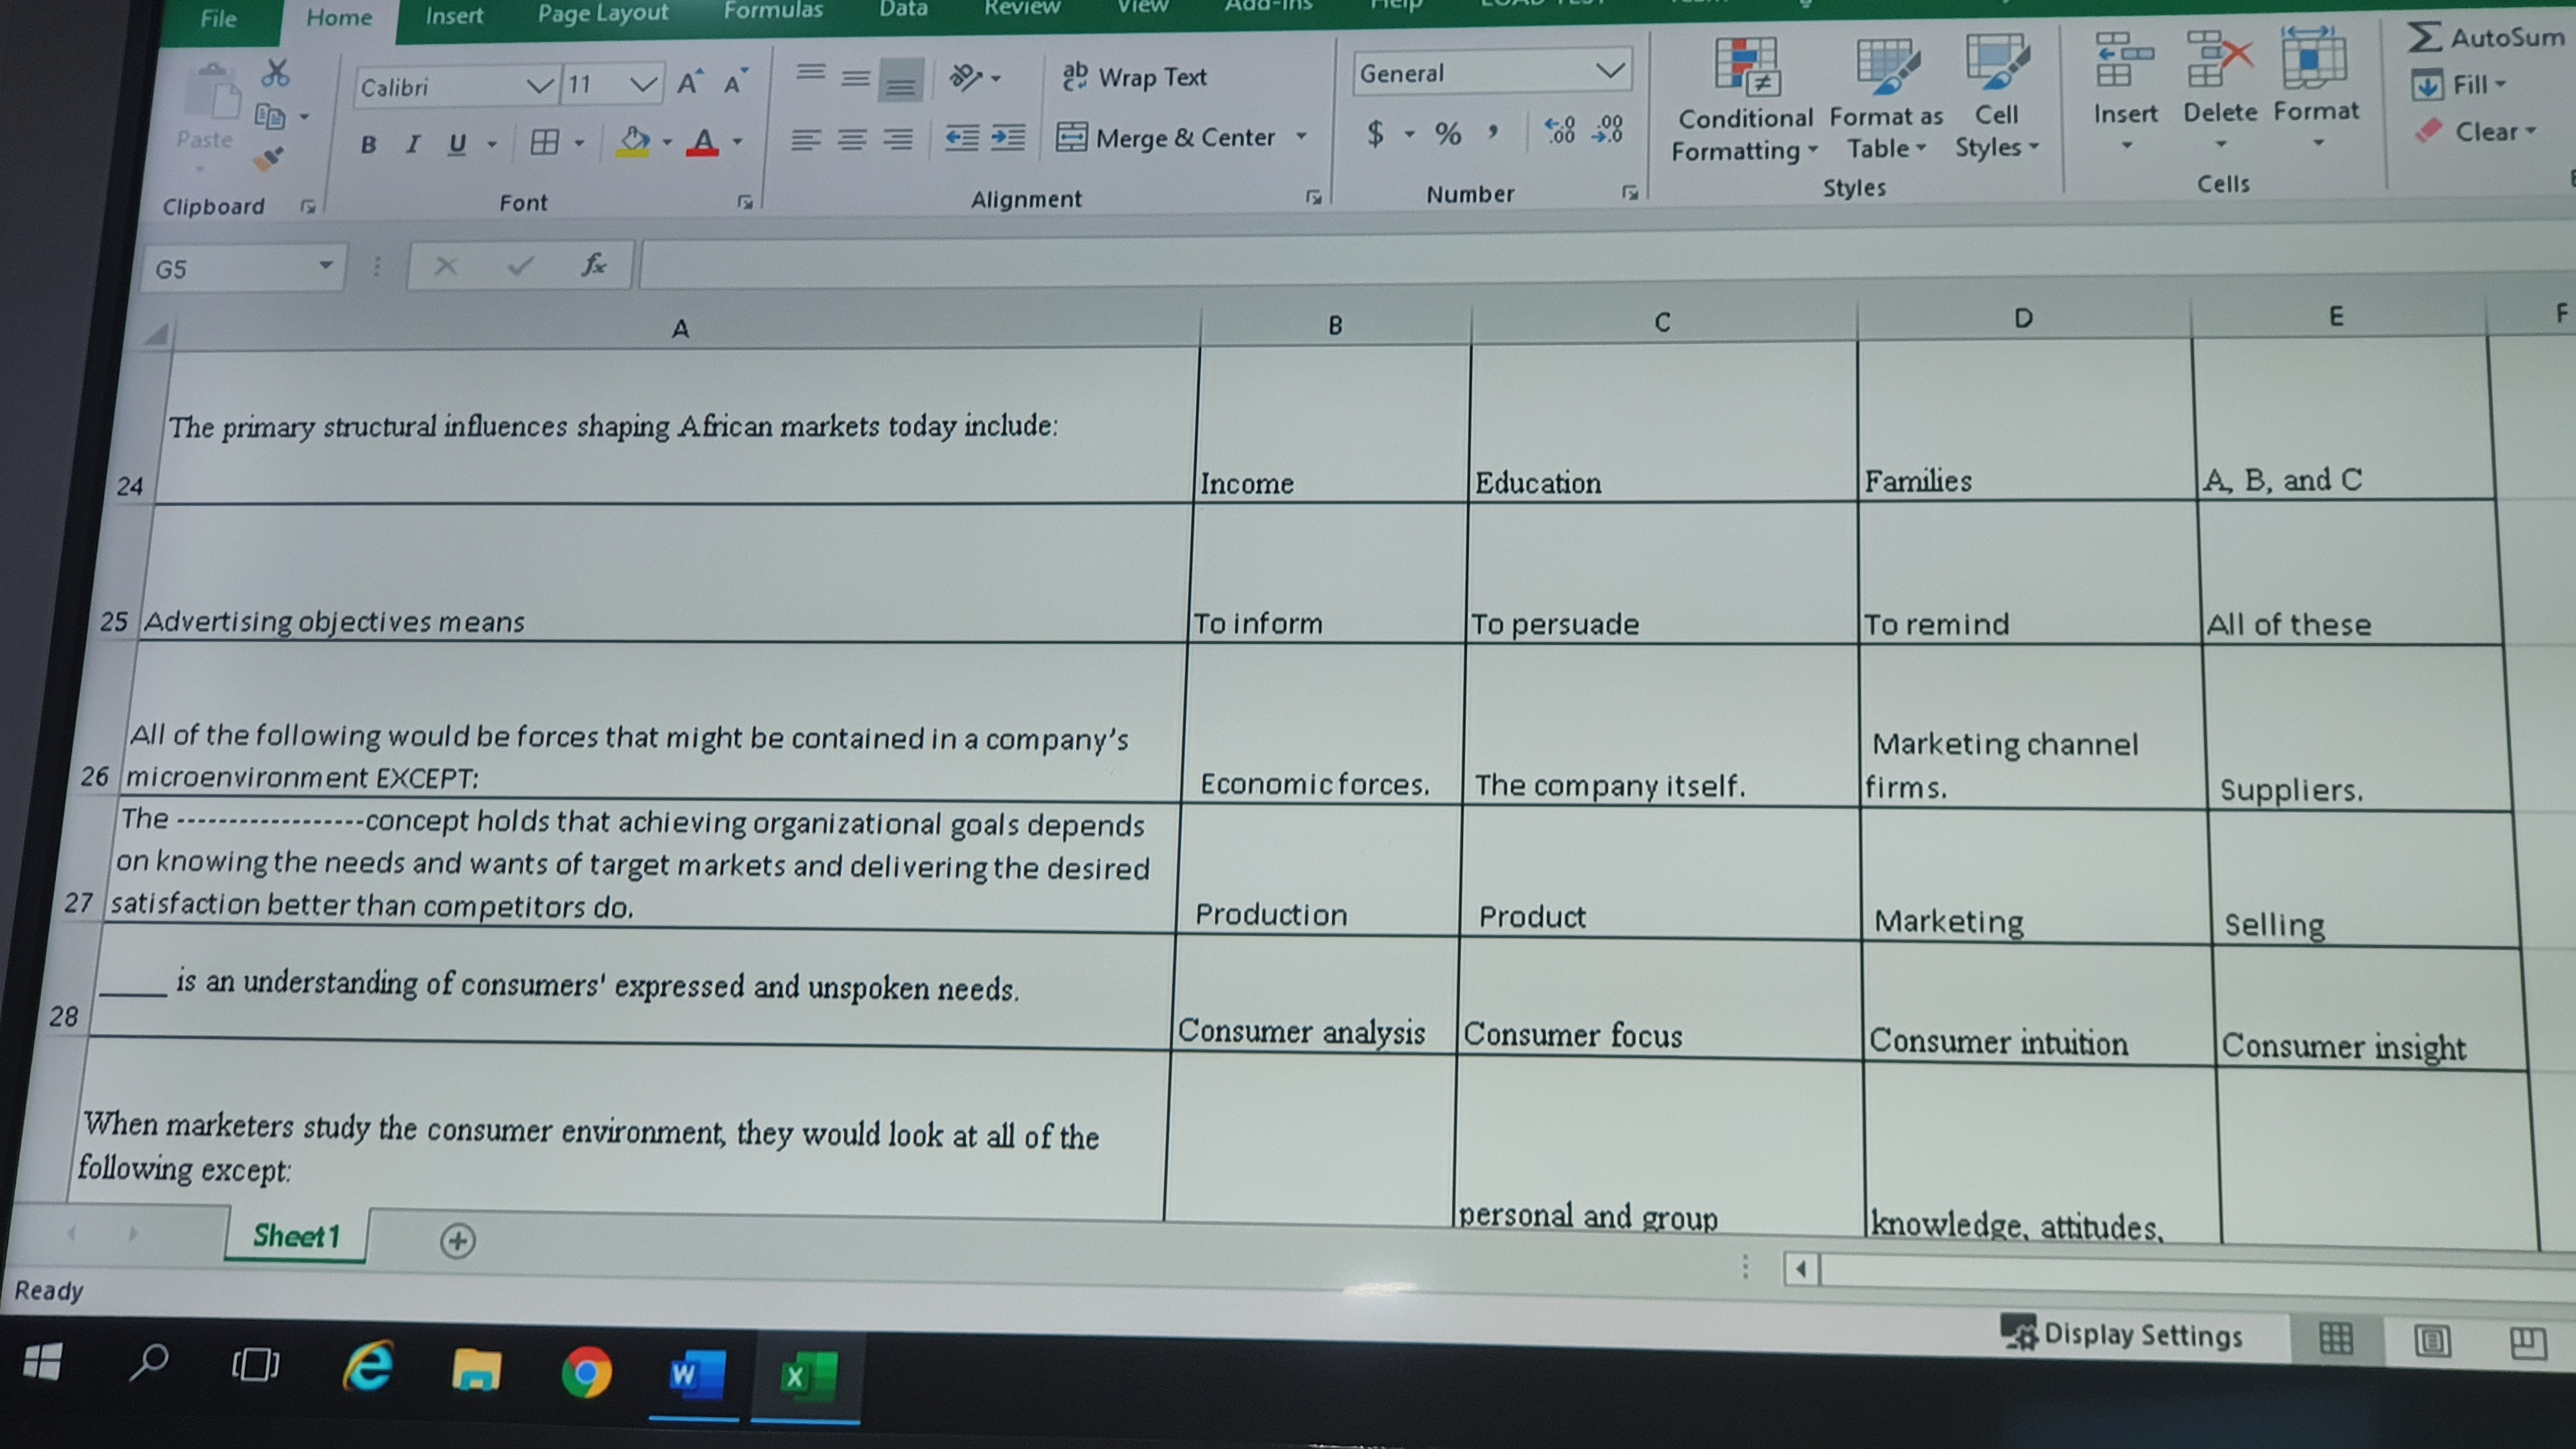
Task: Open the font size dropdown
Action: coord(645,85)
